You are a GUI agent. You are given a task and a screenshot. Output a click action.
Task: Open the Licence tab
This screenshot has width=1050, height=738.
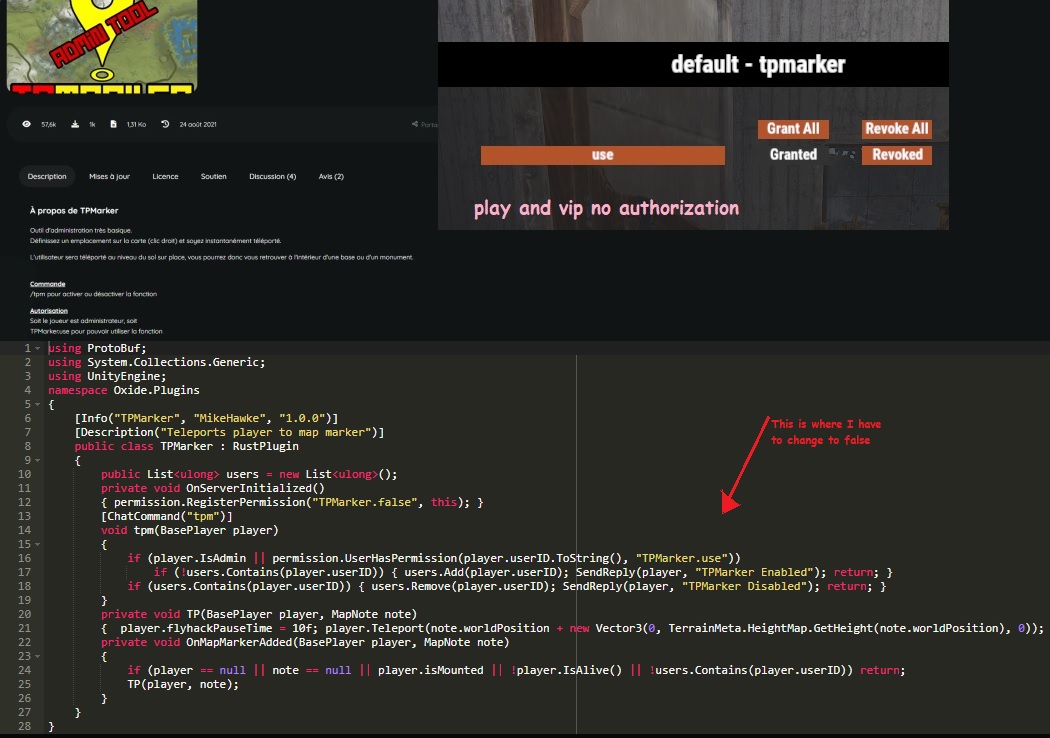click(165, 177)
